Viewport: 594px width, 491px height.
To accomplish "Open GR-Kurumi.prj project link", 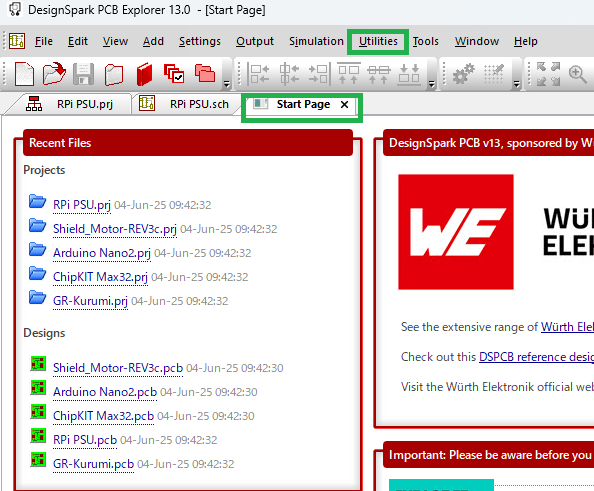I will click(x=90, y=301).
